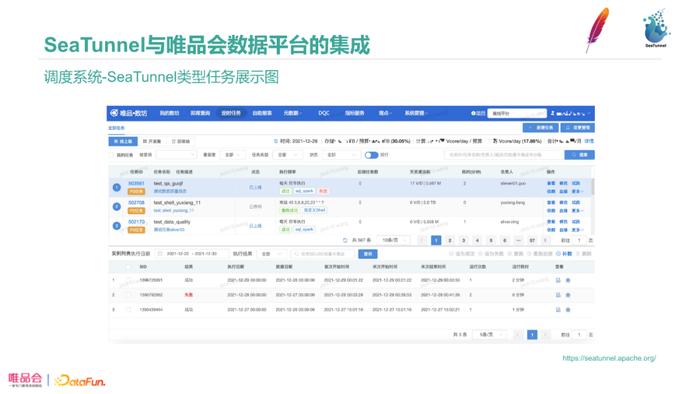Viewport: 700px width, 394px height.
Task: Click the refresh icon beside the task count
Action: (x=345, y=241)
